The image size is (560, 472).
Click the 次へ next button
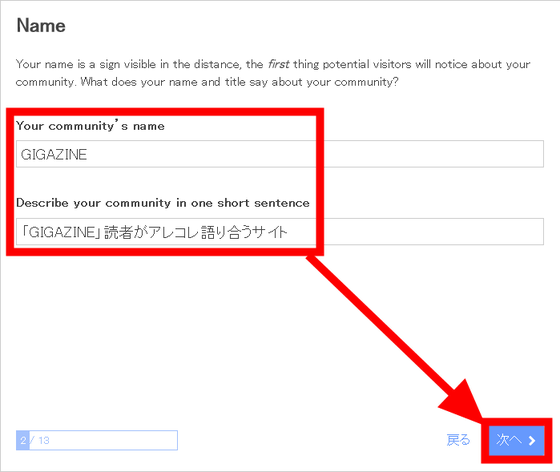tap(516, 440)
